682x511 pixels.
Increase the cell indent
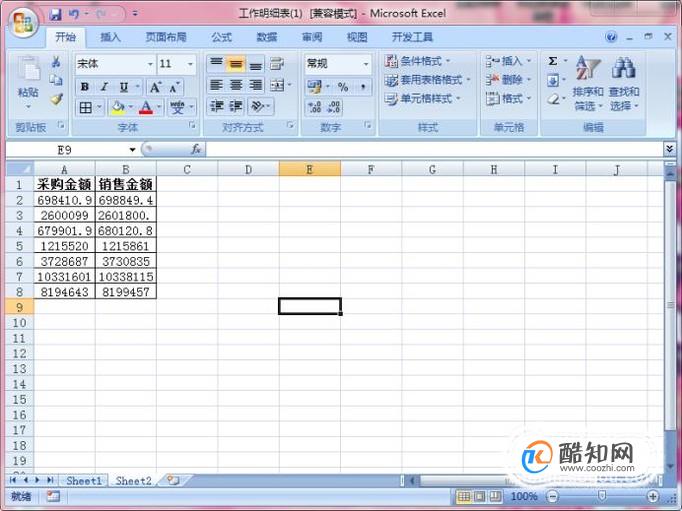(x=236, y=106)
